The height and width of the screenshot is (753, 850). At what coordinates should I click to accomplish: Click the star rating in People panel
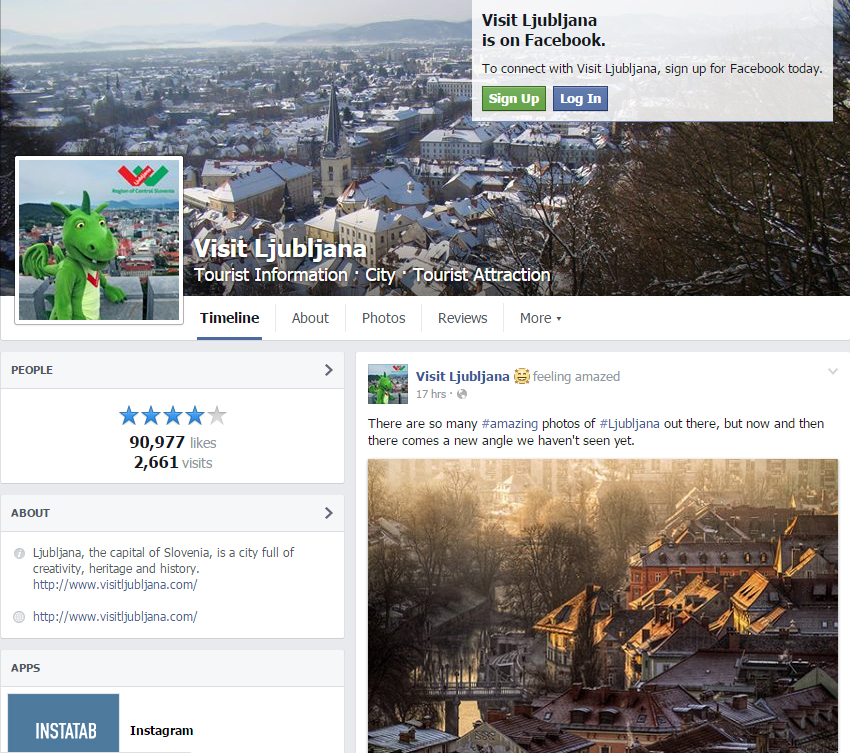[172, 416]
